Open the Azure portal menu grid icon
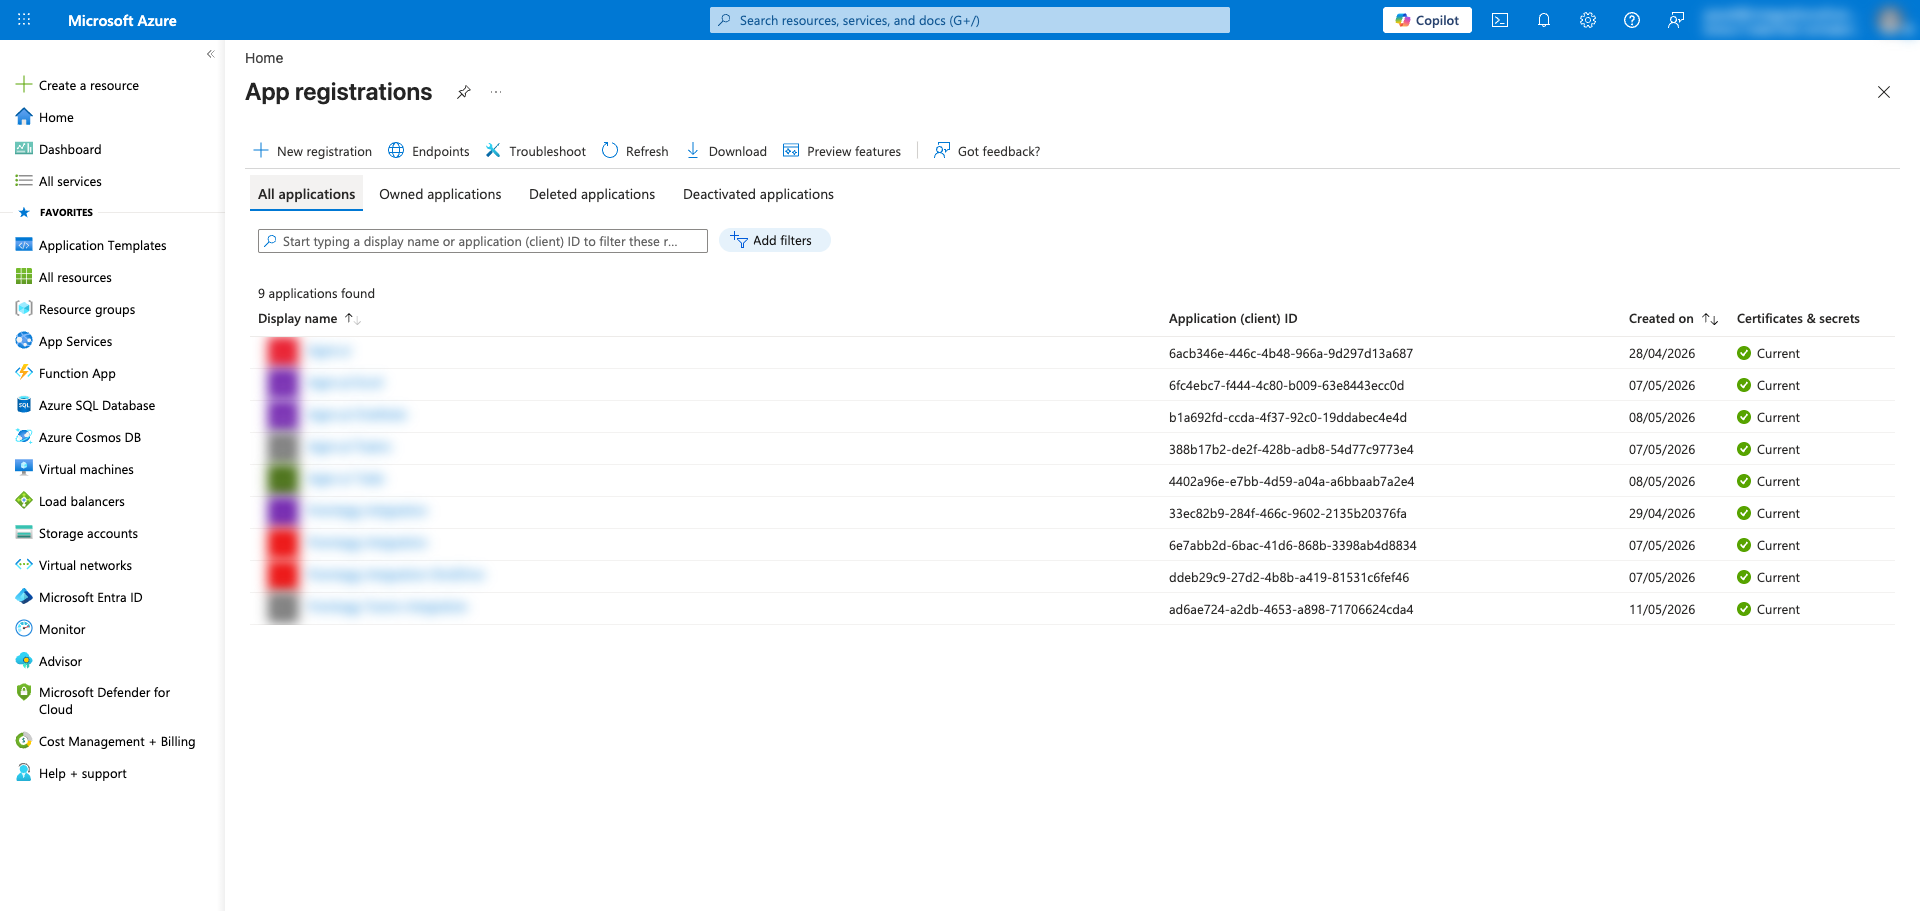 click(24, 20)
